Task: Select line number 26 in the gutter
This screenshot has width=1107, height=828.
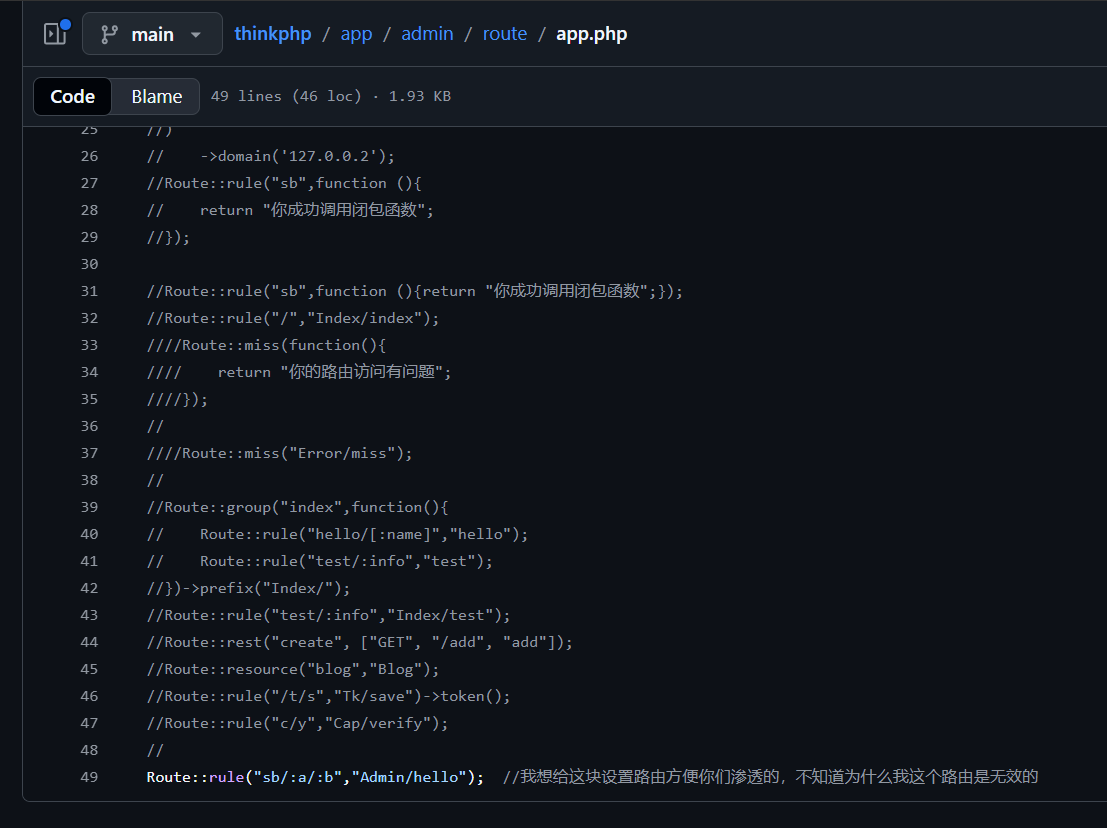Action: pyautogui.click(x=89, y=156)
